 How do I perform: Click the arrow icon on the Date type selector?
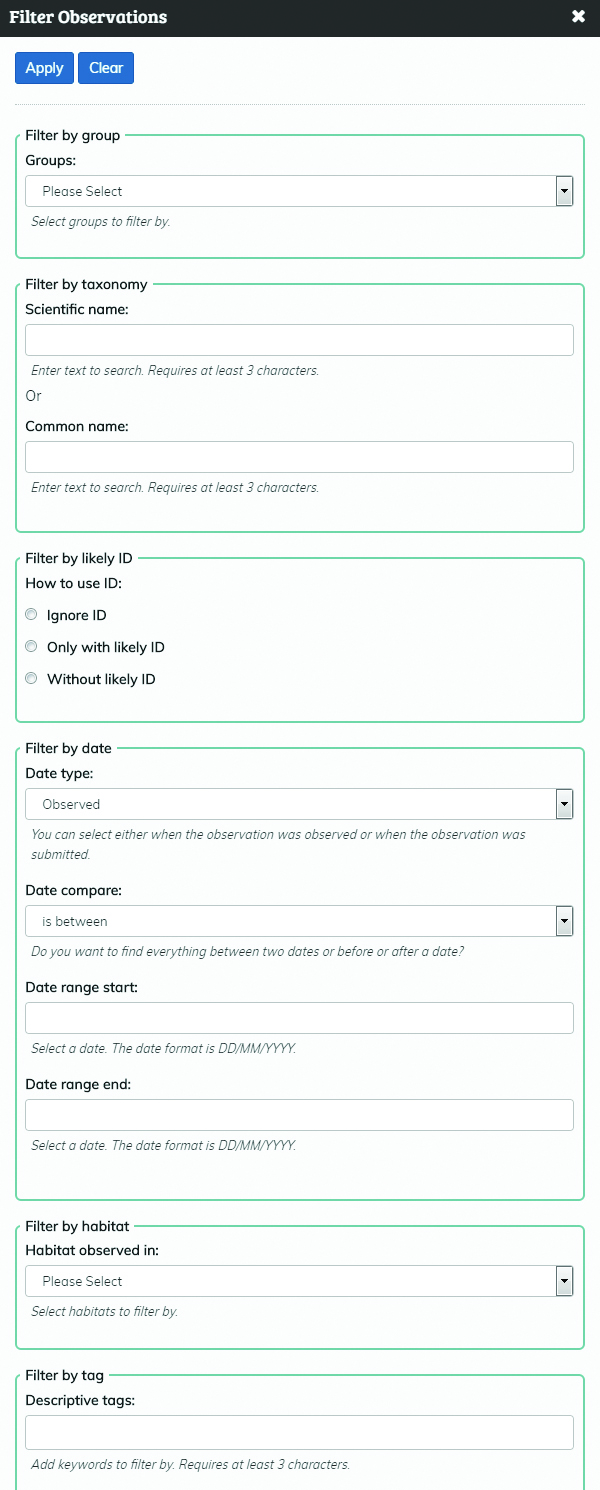pyautogui.click(x=564, y=803)
